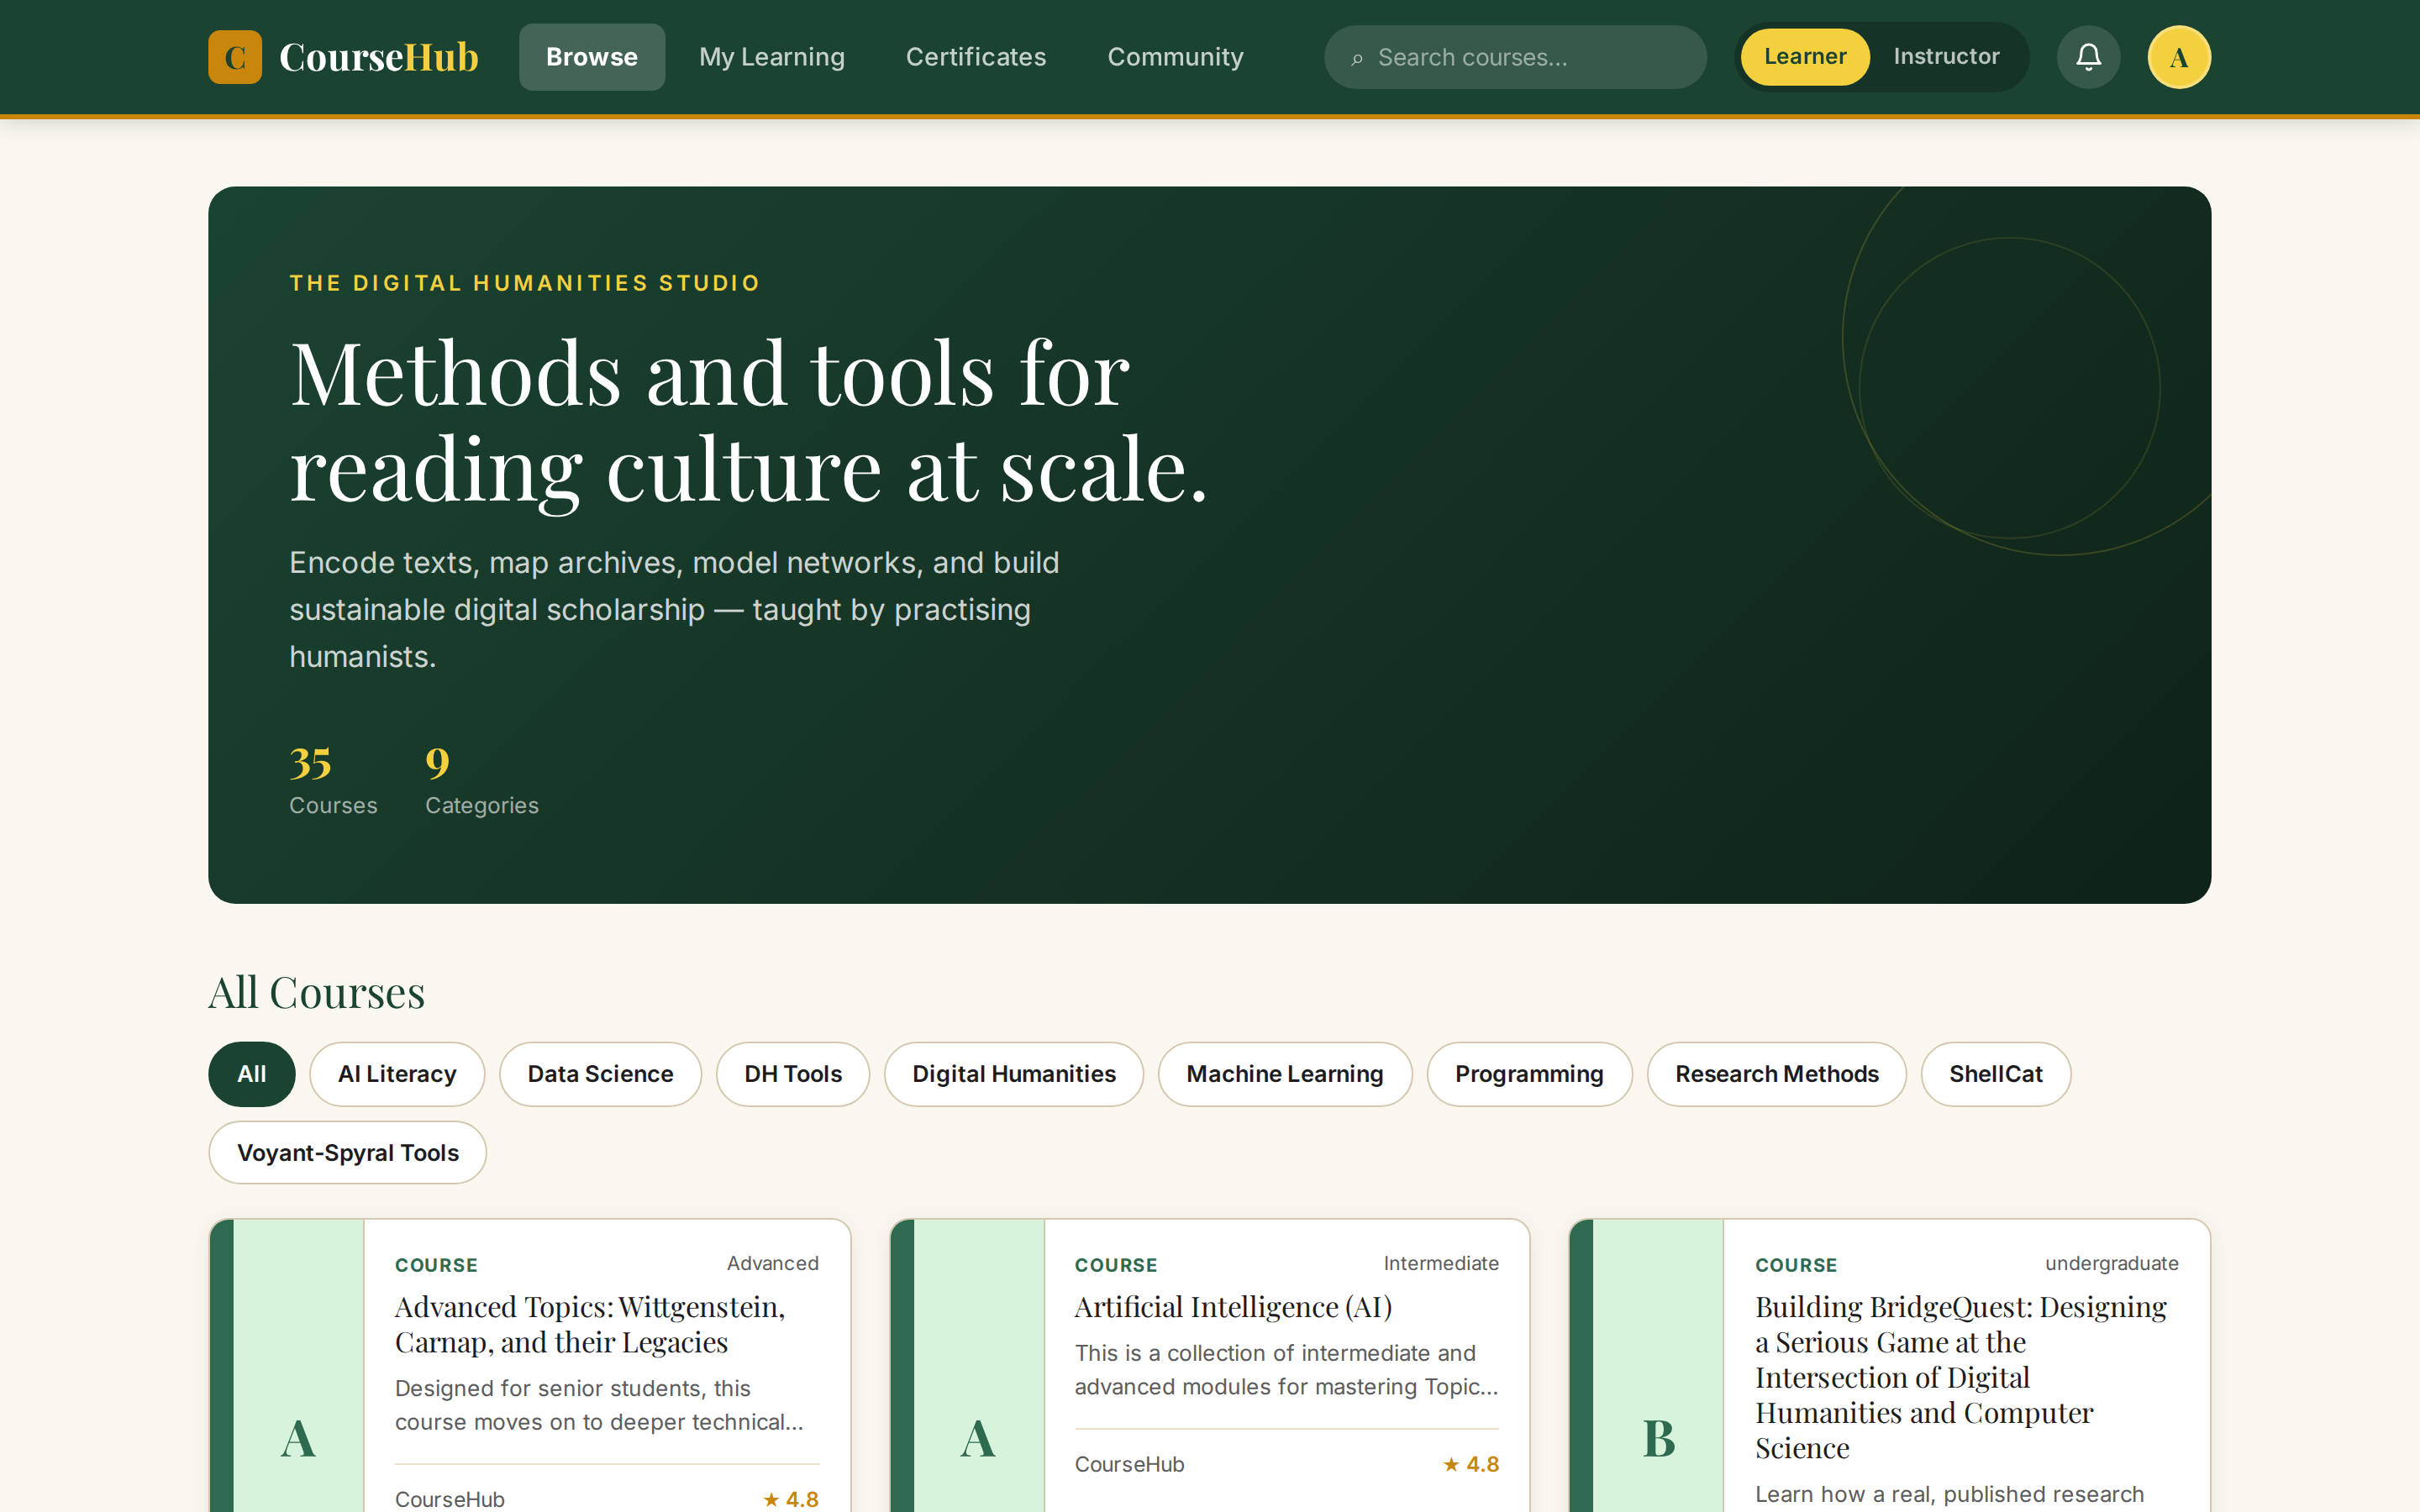Open the Browse tab
This screenshot has width=2420, height=1512.
592,57
